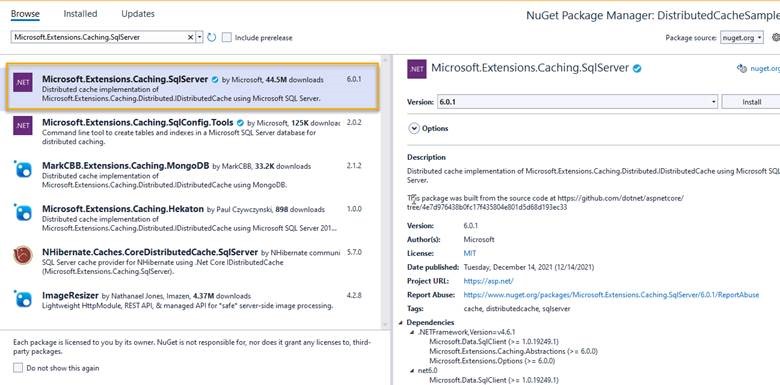Click the verified badge of SqlServer list entry
780x385 pixels.
click(215, 80)
